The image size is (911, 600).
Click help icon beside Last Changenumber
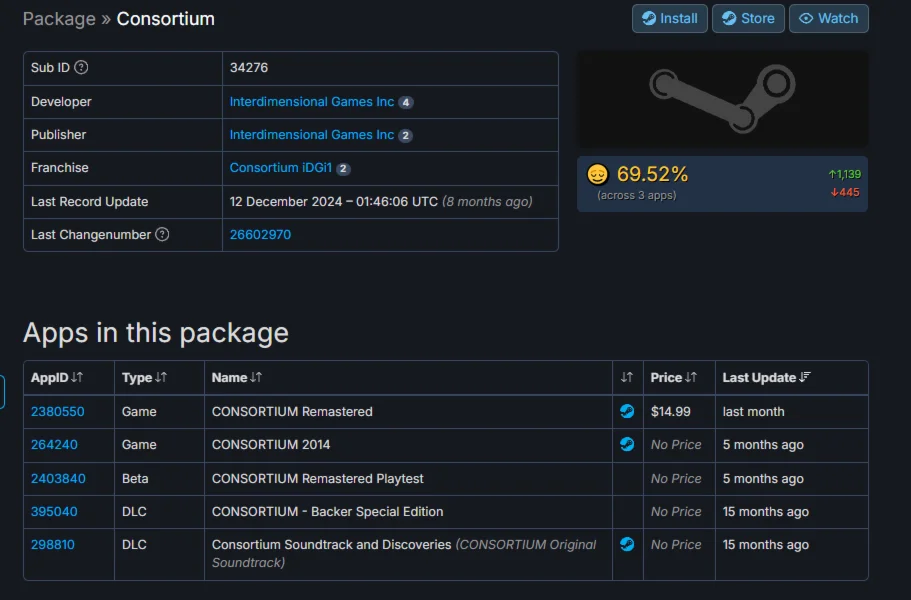[x=162, y=234]
